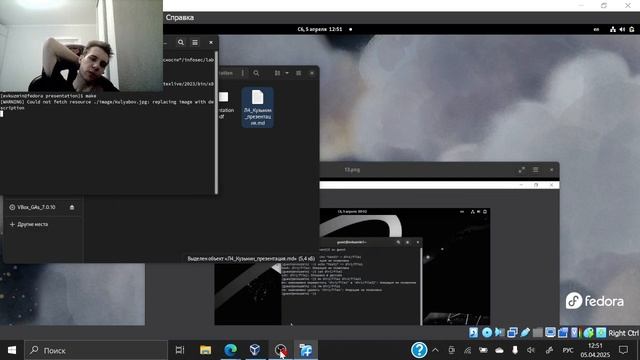This screenshot has width=640, height=360.
Task: Open VBox_GAs_7.0.10 in Files sidebar
Action: [x=36, y=207]
